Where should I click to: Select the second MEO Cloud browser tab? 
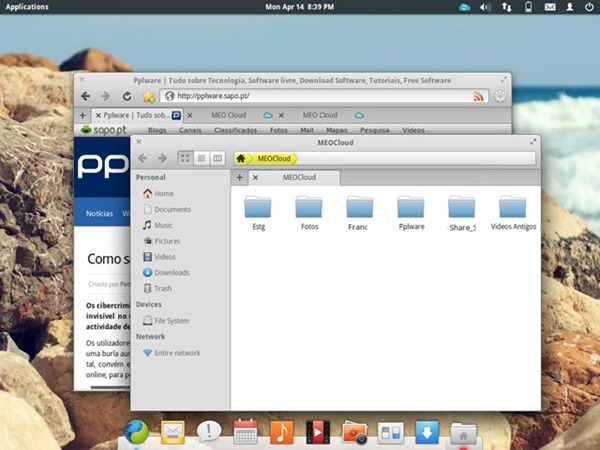[x=320, y=115]
